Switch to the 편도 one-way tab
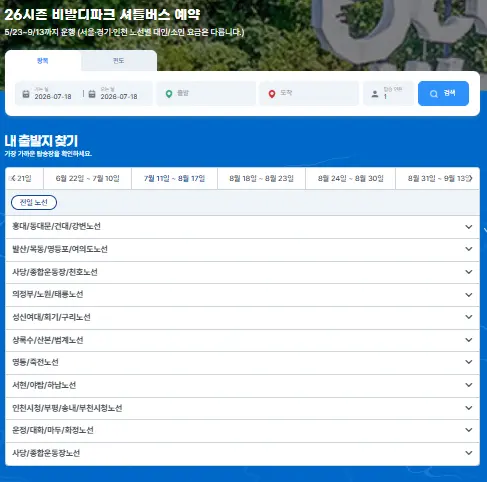487x482 pixels. click(x=119, y=61)
